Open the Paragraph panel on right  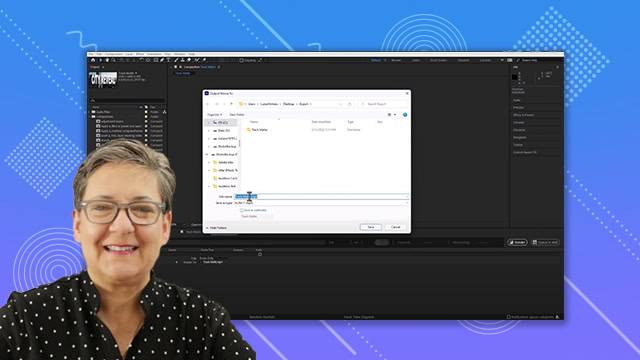(520, 137)
